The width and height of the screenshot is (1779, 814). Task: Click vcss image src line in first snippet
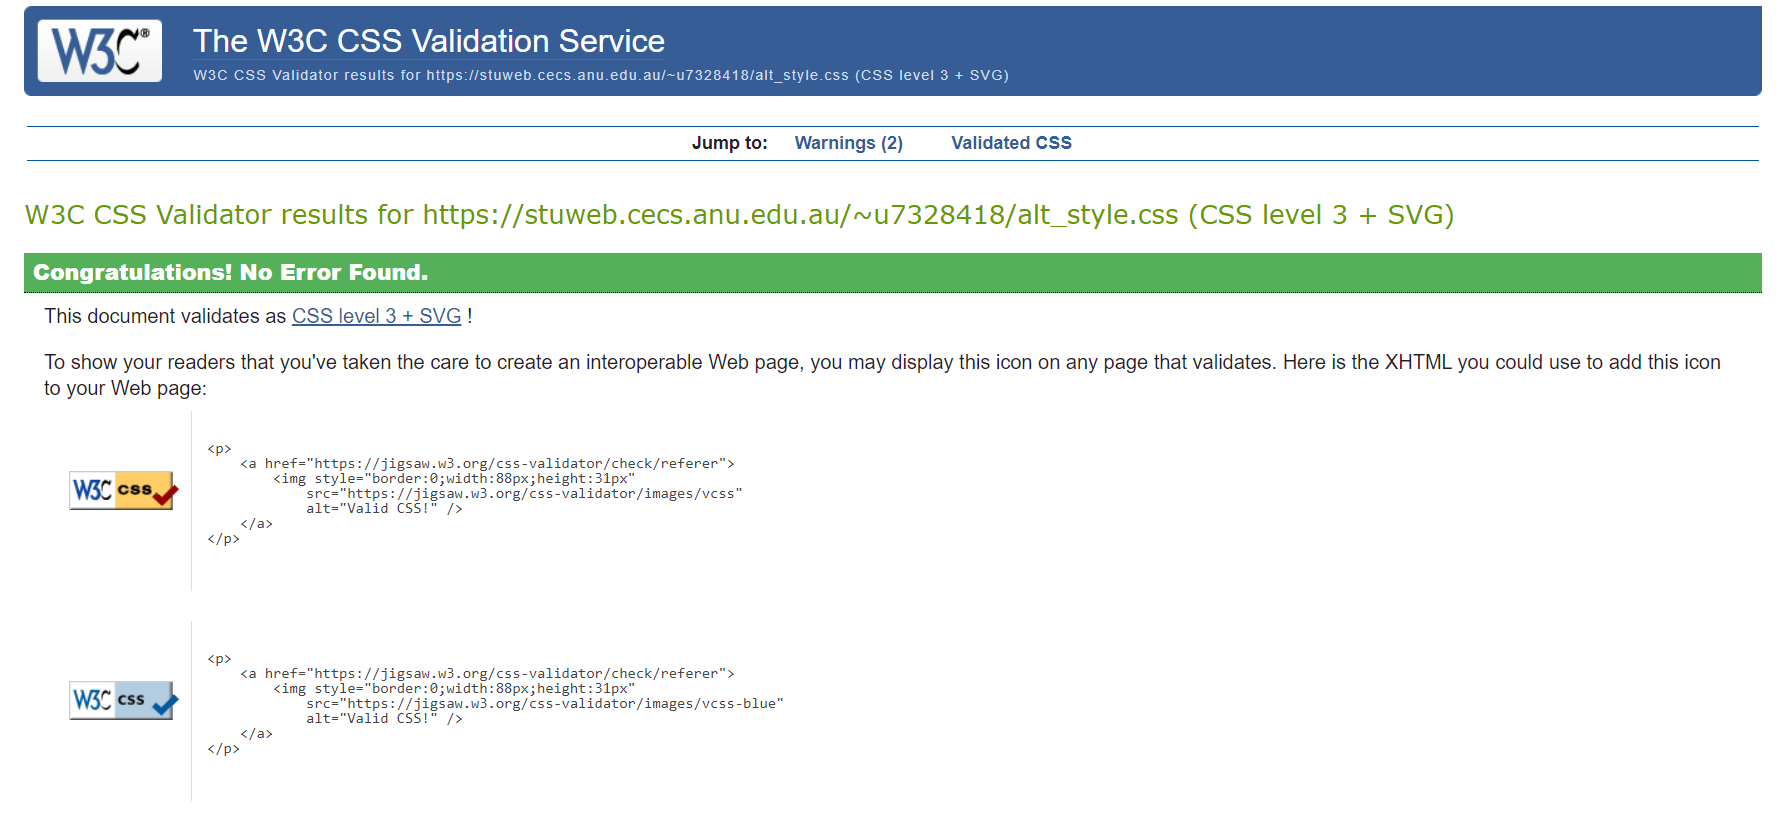point(524,494)
